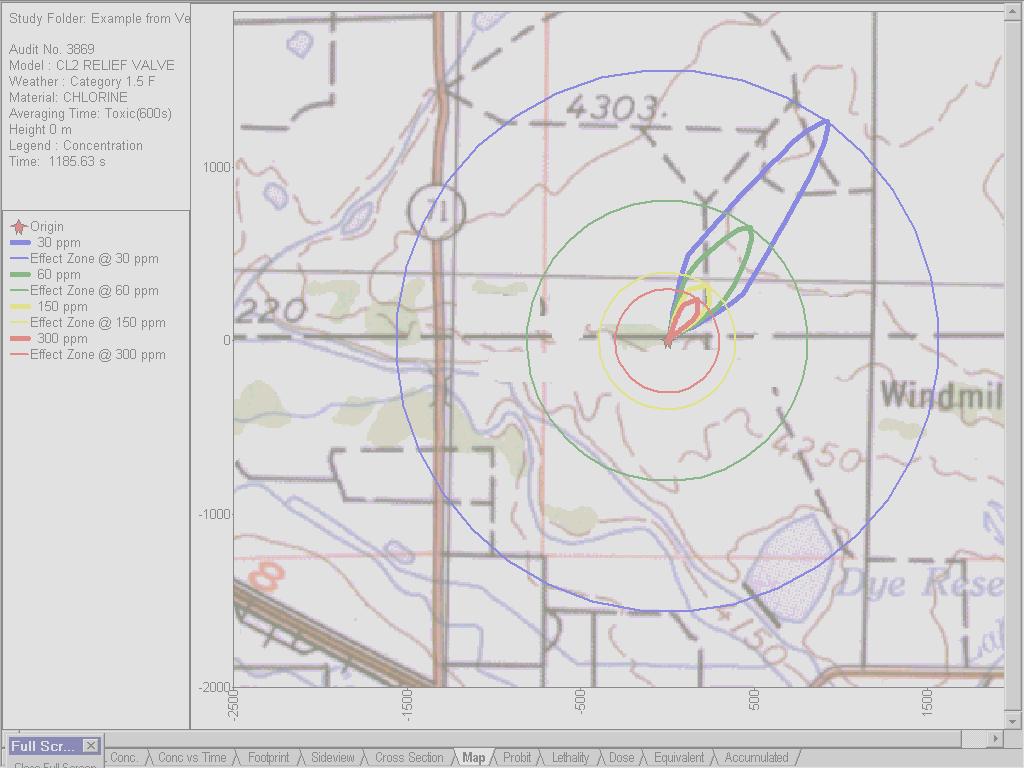This screenshot has height=768, width=1024.
Task: Click the '4250' contour label on map
Action: 818,453
